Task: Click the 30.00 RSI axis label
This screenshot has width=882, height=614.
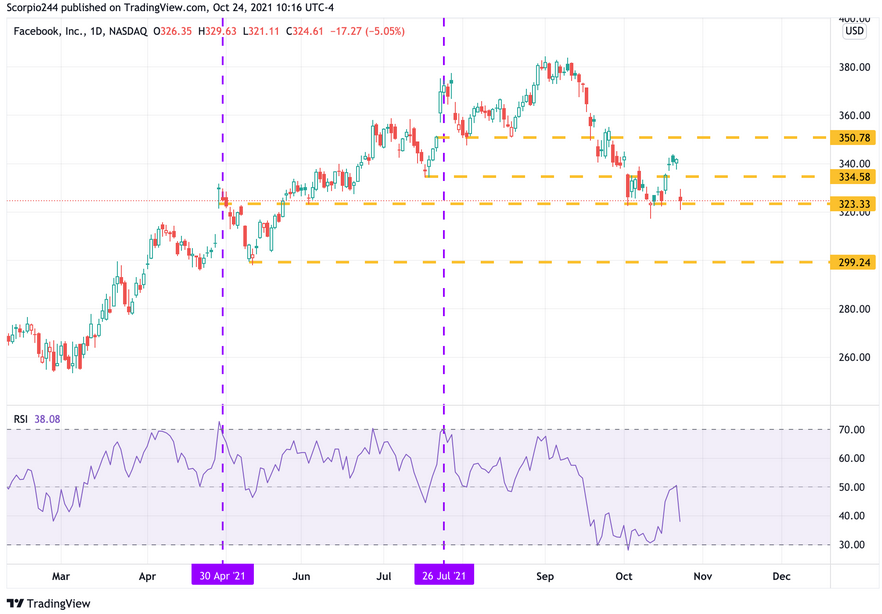Action: click(852, 545)
